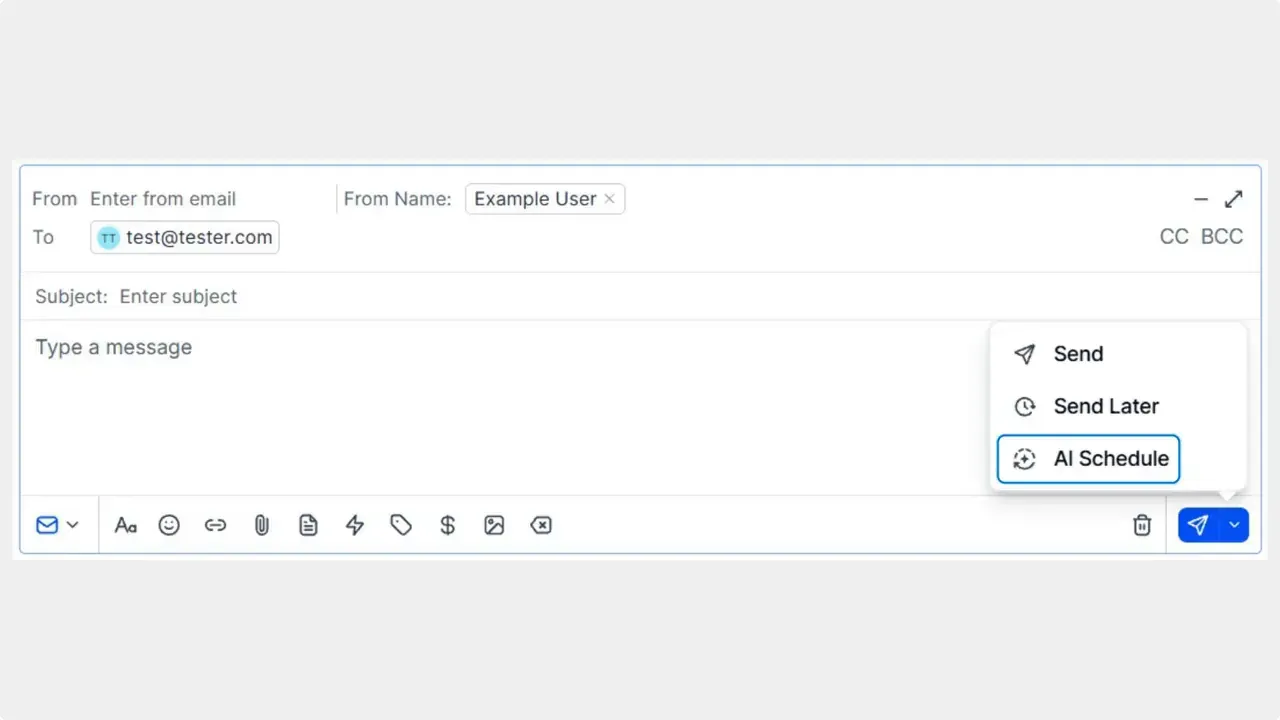
Task: Click Send in the popup menu
Action: tap(1078, 354)
